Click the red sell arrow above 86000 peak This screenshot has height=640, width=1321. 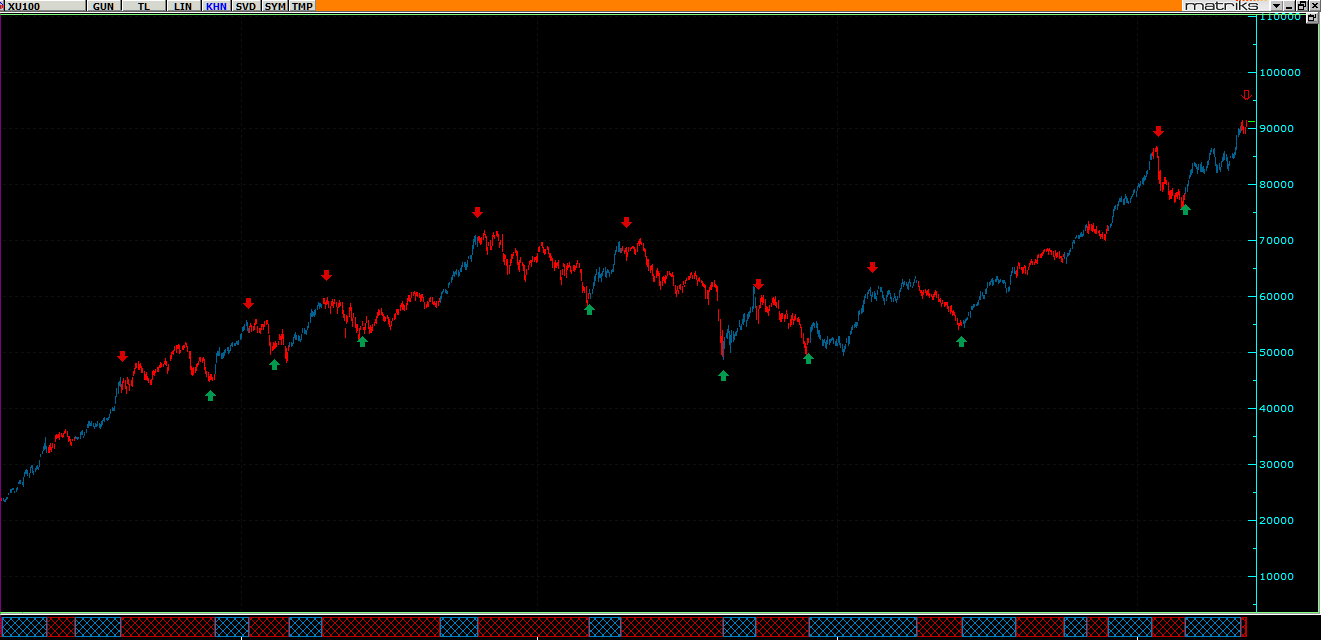(1158, 131)
